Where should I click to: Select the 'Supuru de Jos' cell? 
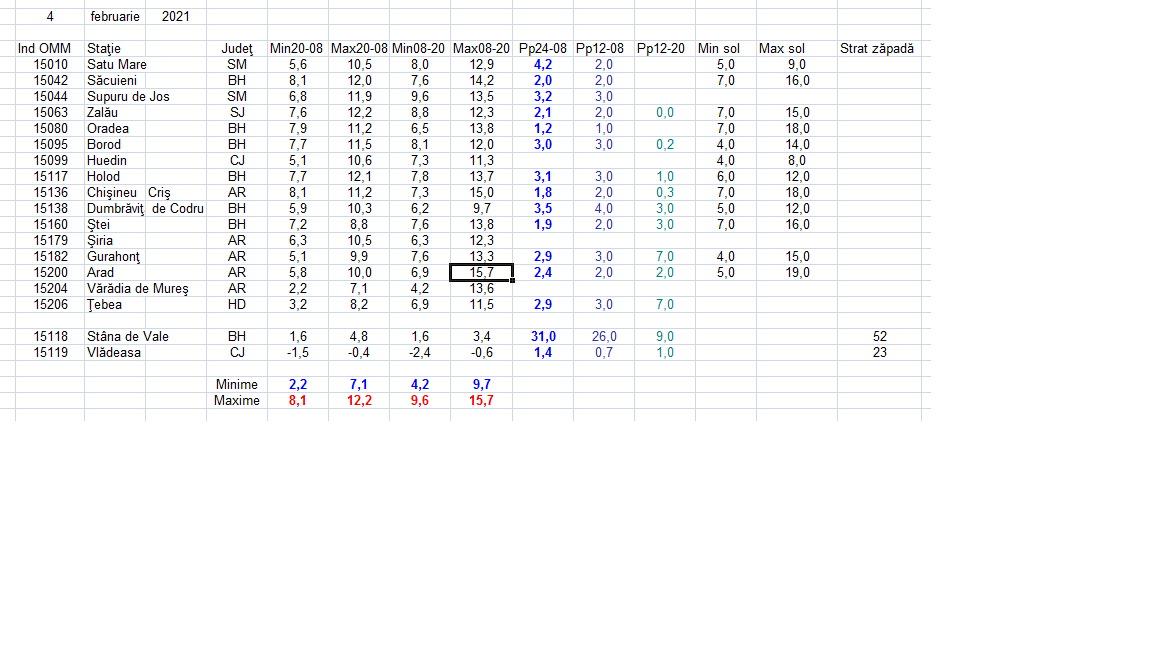129,97
